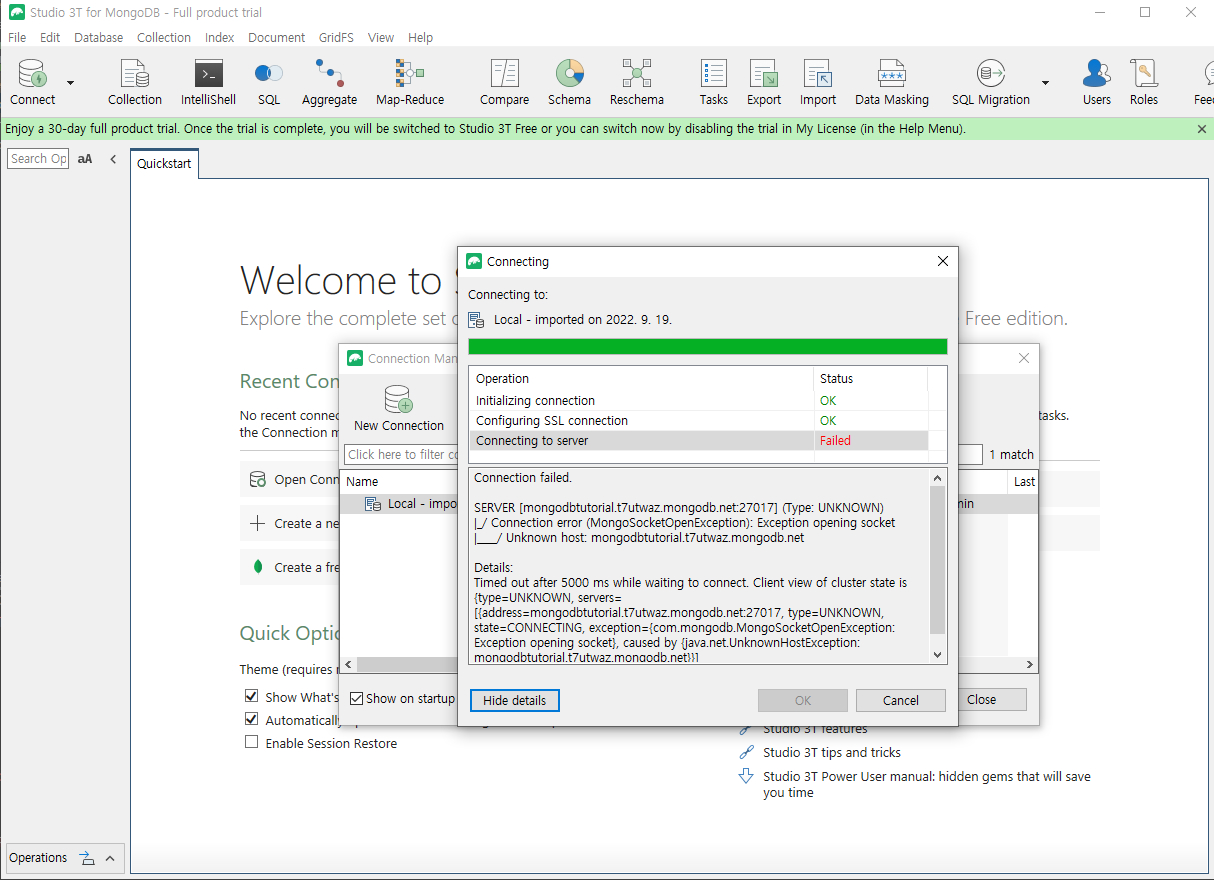Open the Database menu
1214x880 pixels.
(99, 37)
